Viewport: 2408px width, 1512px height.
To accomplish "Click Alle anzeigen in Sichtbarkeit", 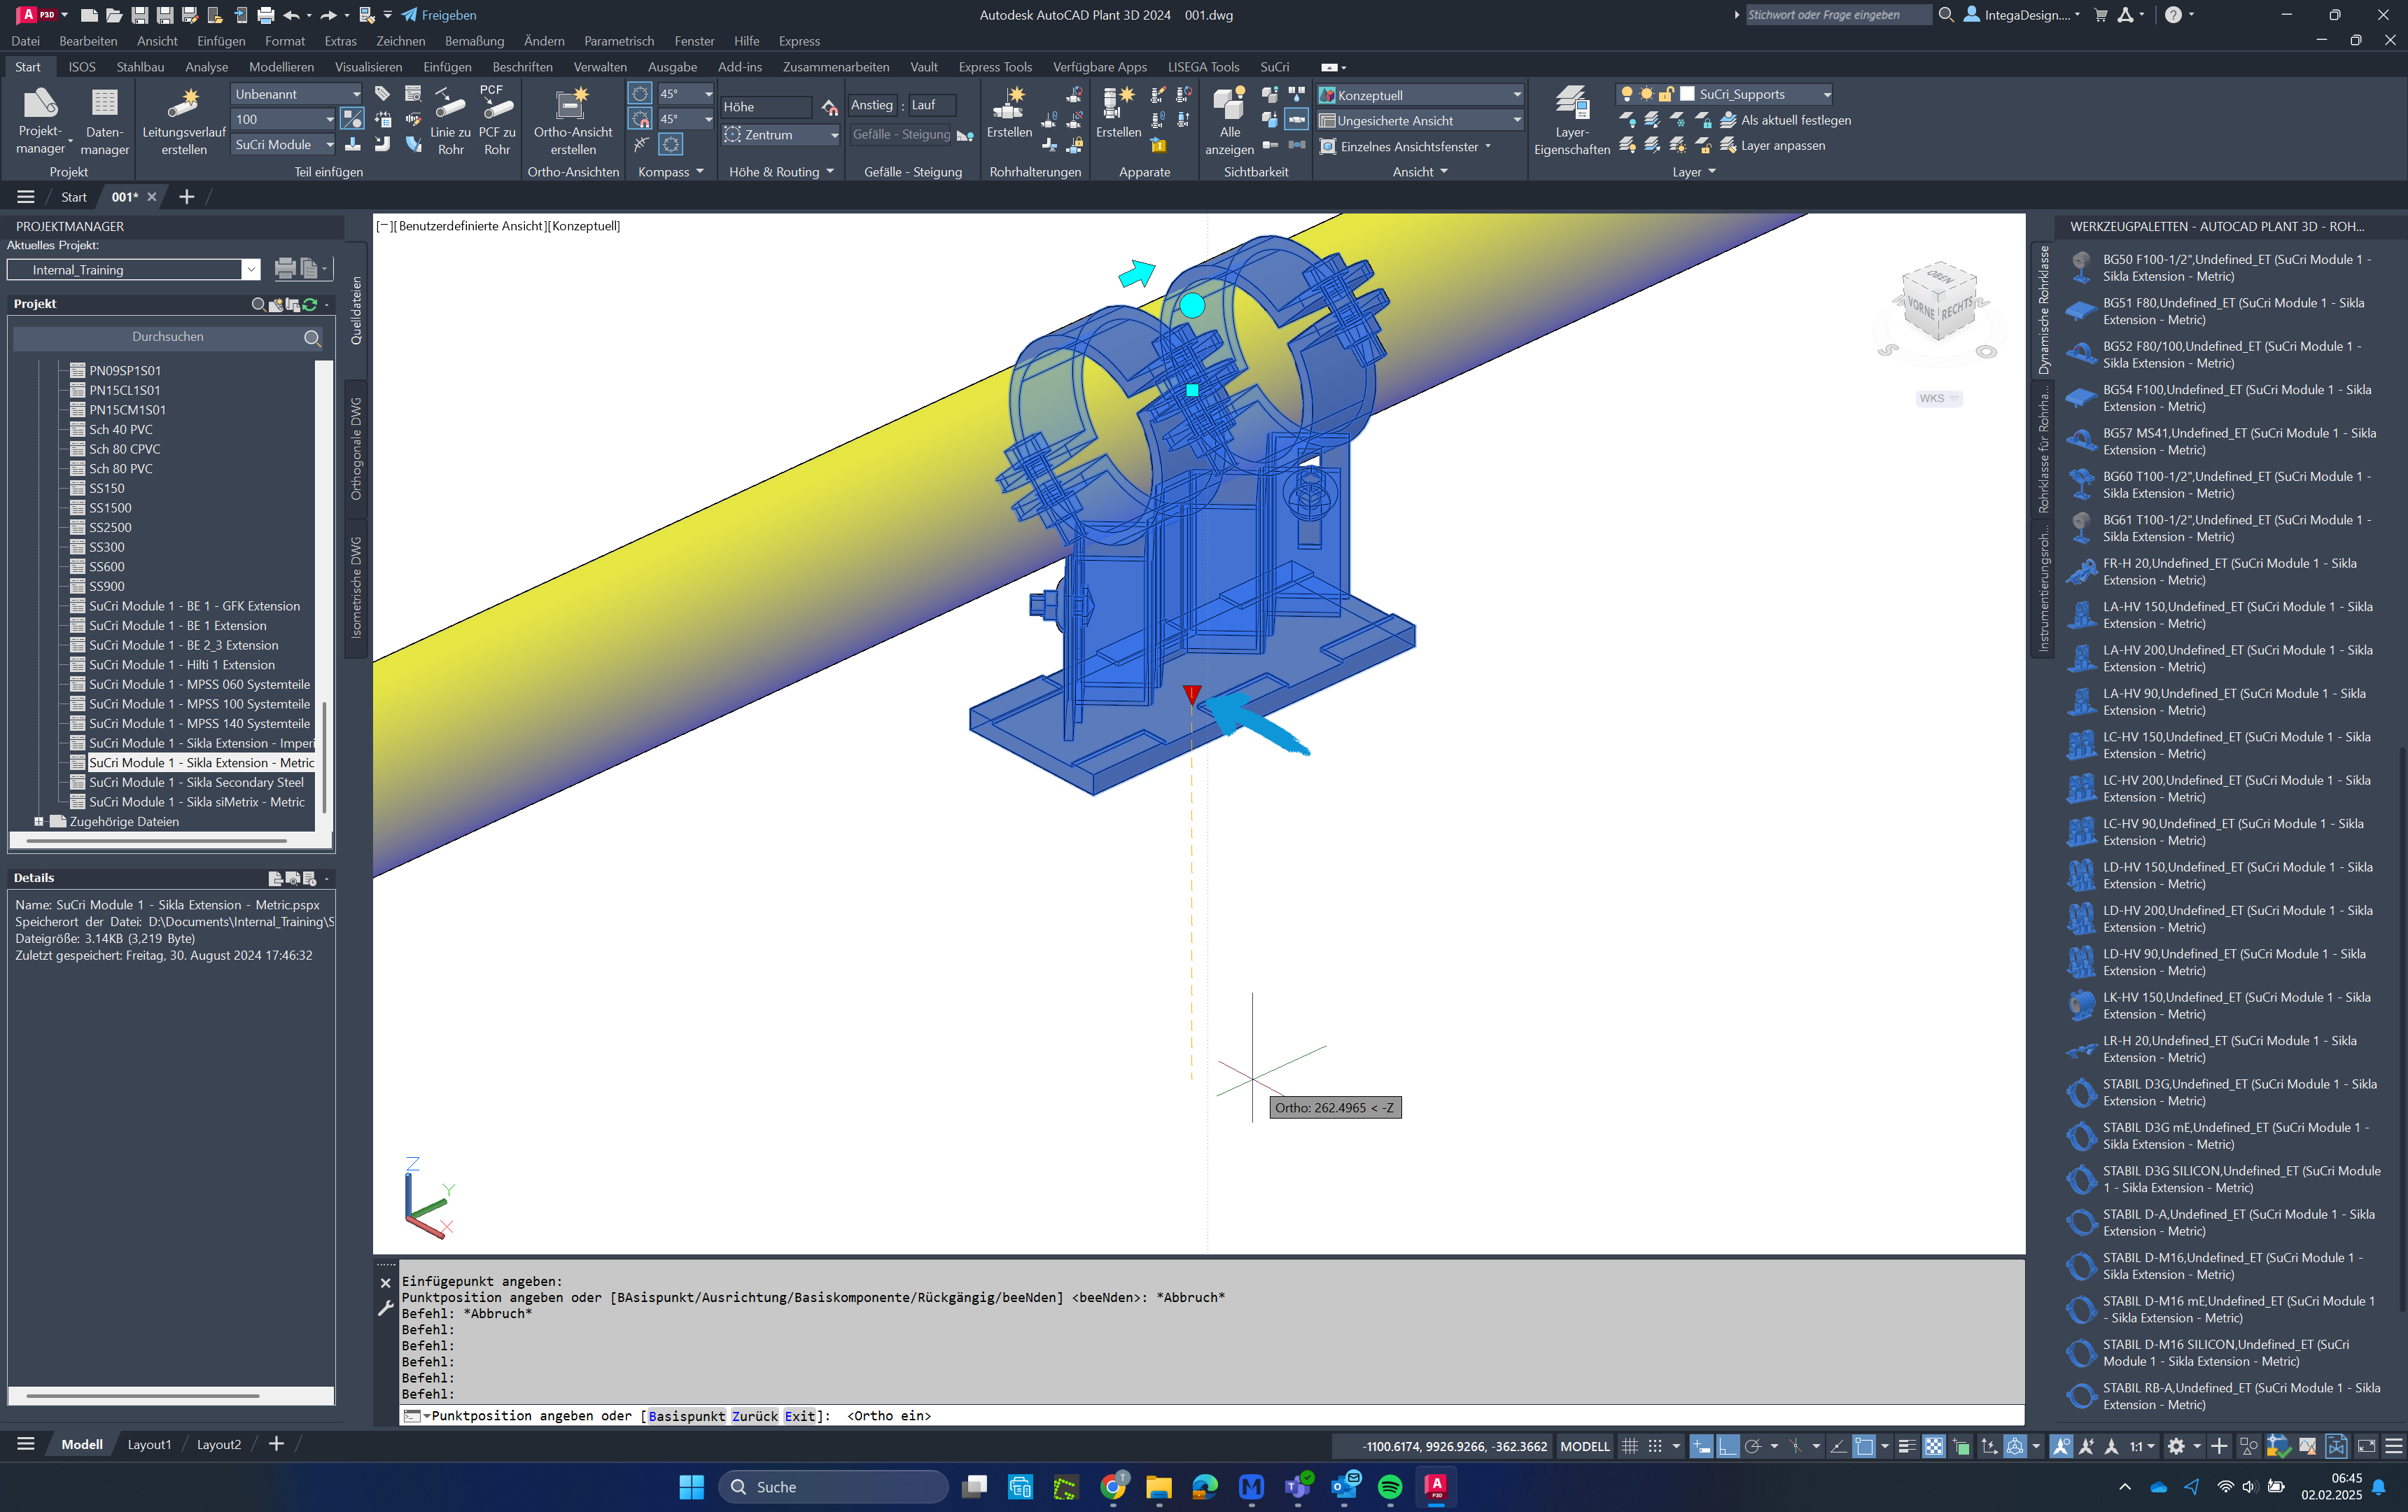I will click(1229, 121).
